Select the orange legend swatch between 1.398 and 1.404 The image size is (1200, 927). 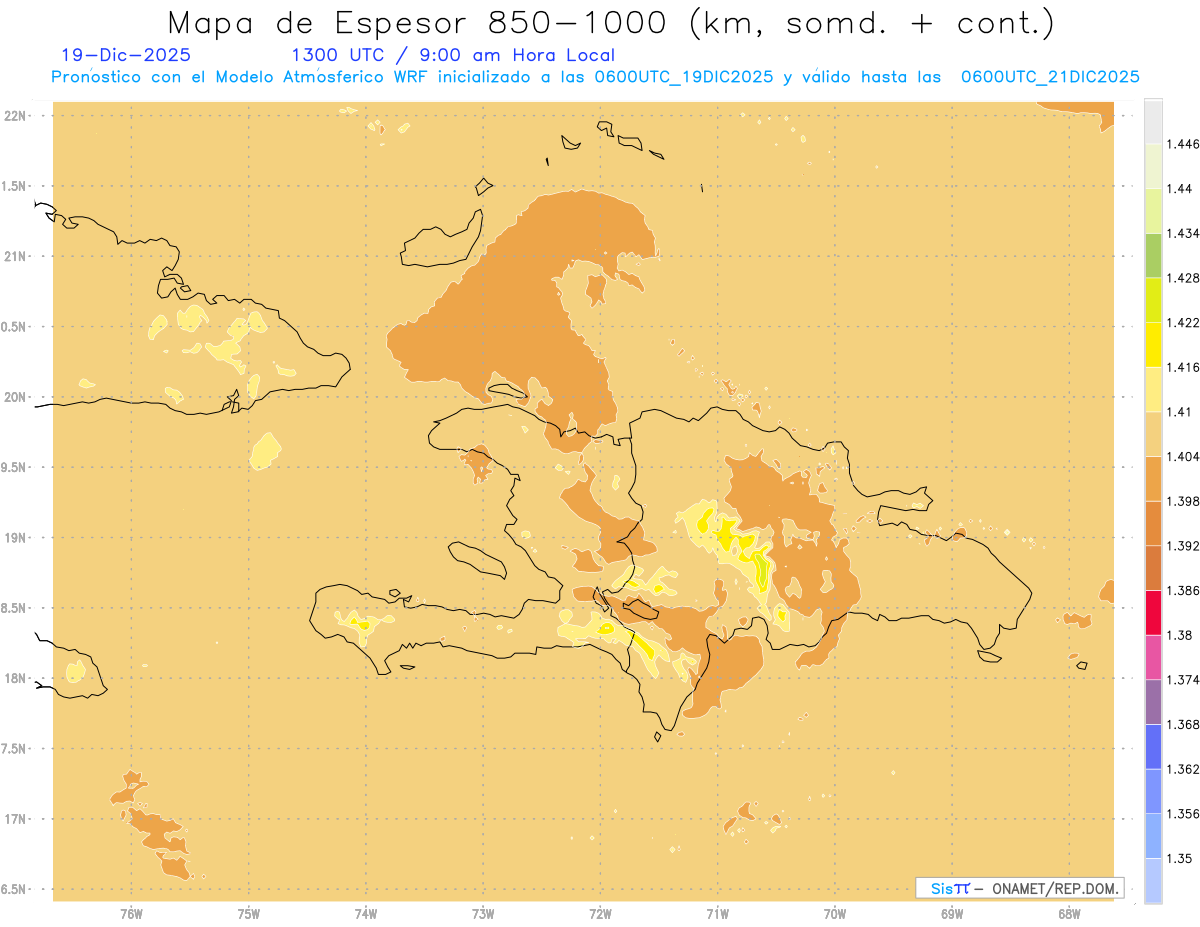[x=1153, y=478]
